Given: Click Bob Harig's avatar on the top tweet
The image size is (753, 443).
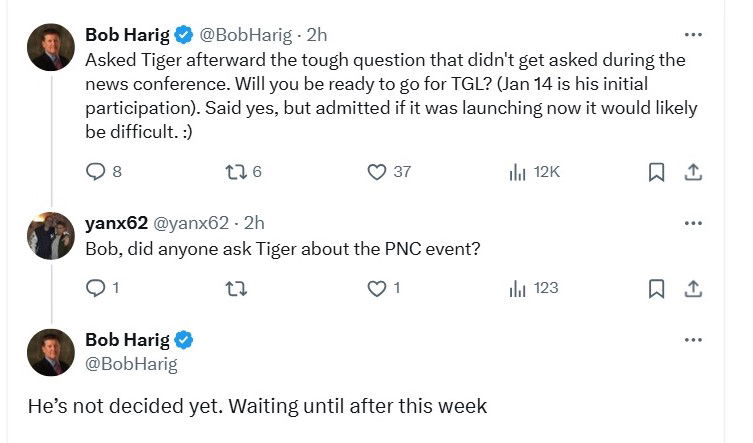Looking at the screenshot, I should point(50,48).
